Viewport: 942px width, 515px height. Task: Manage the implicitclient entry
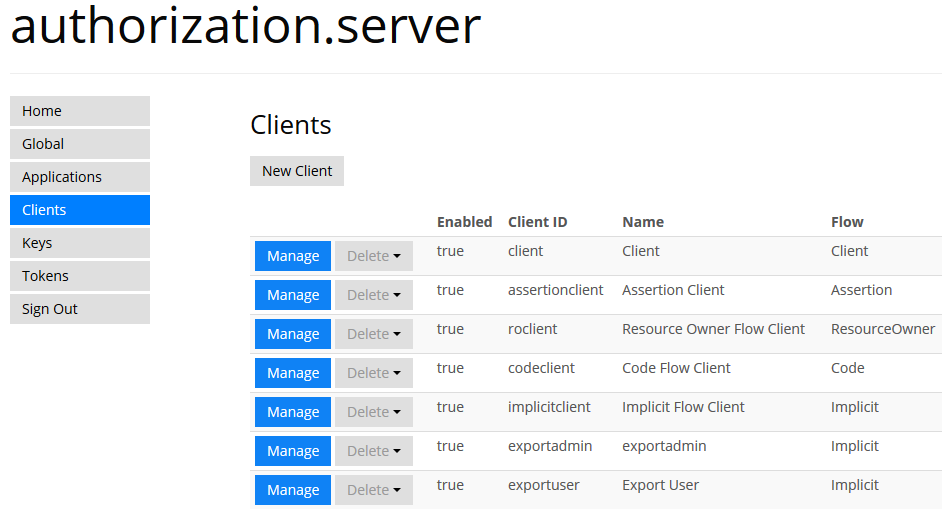pos(293,412)
